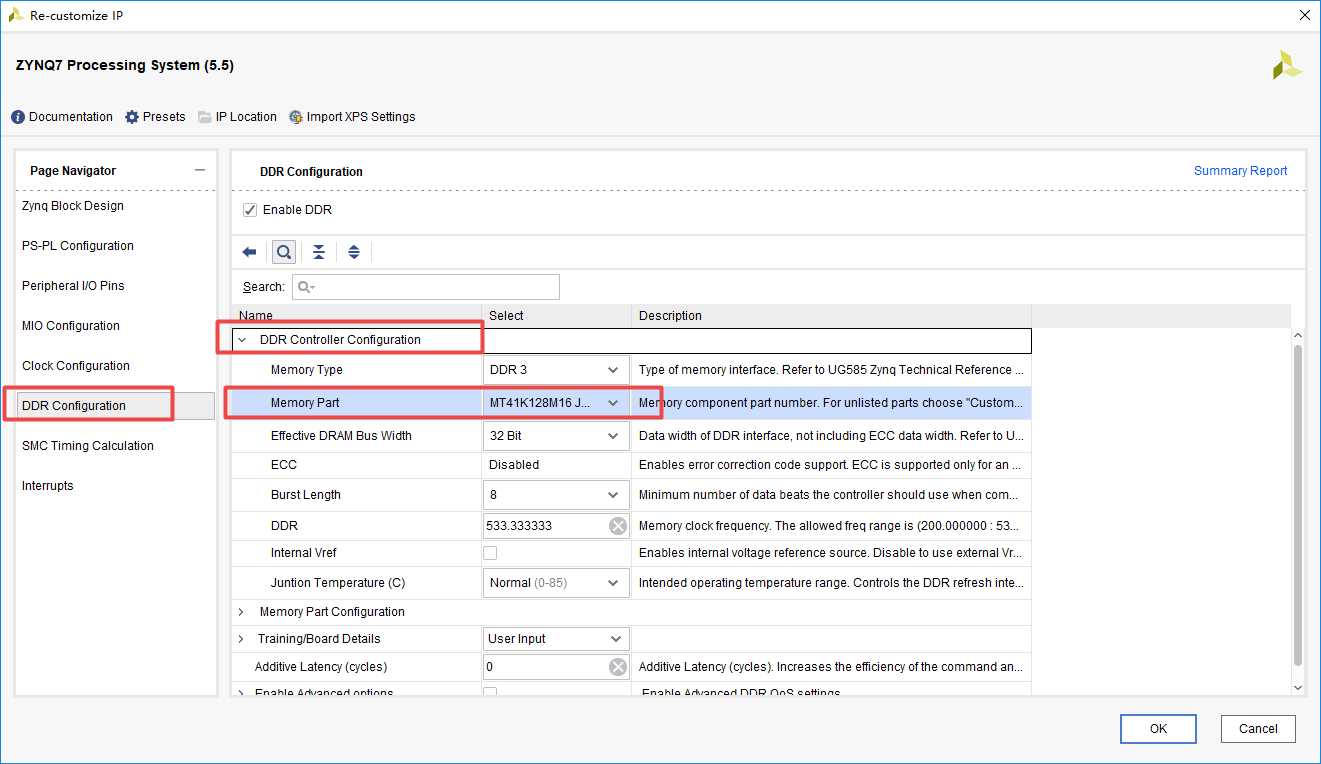Image resolution: width=1321 pixels, height=764 pixels.
Task: Collapse the Page Navigator with the minus icon
Action: (200, 171)
